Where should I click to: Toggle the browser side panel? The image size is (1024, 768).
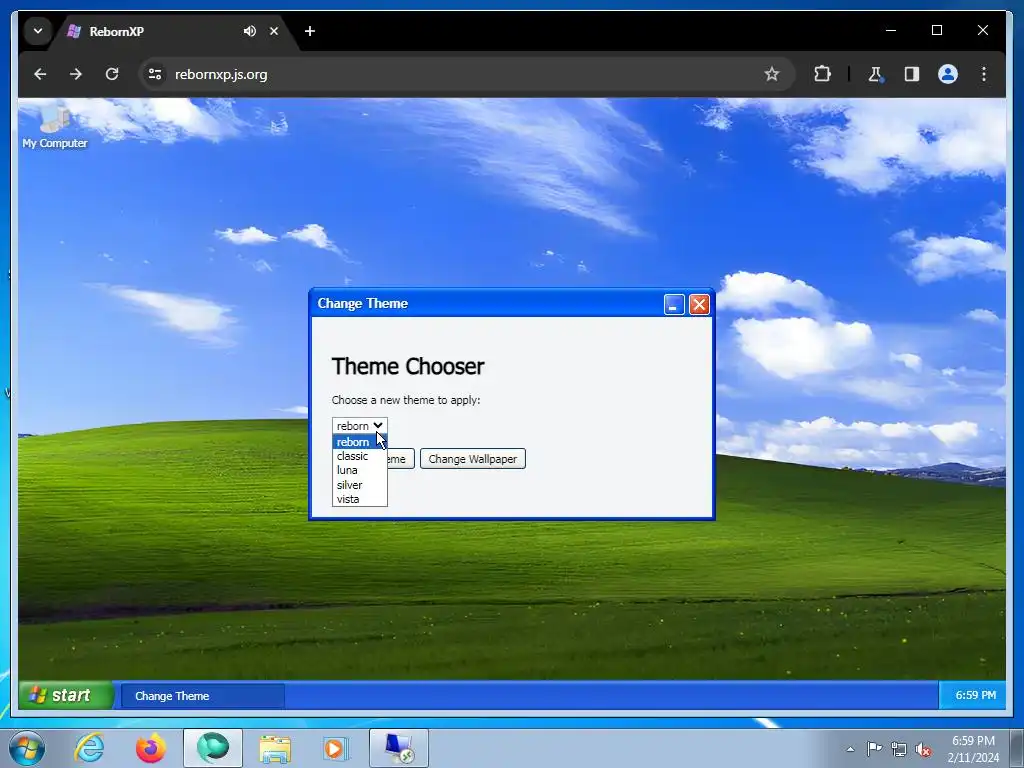[912, 74]
